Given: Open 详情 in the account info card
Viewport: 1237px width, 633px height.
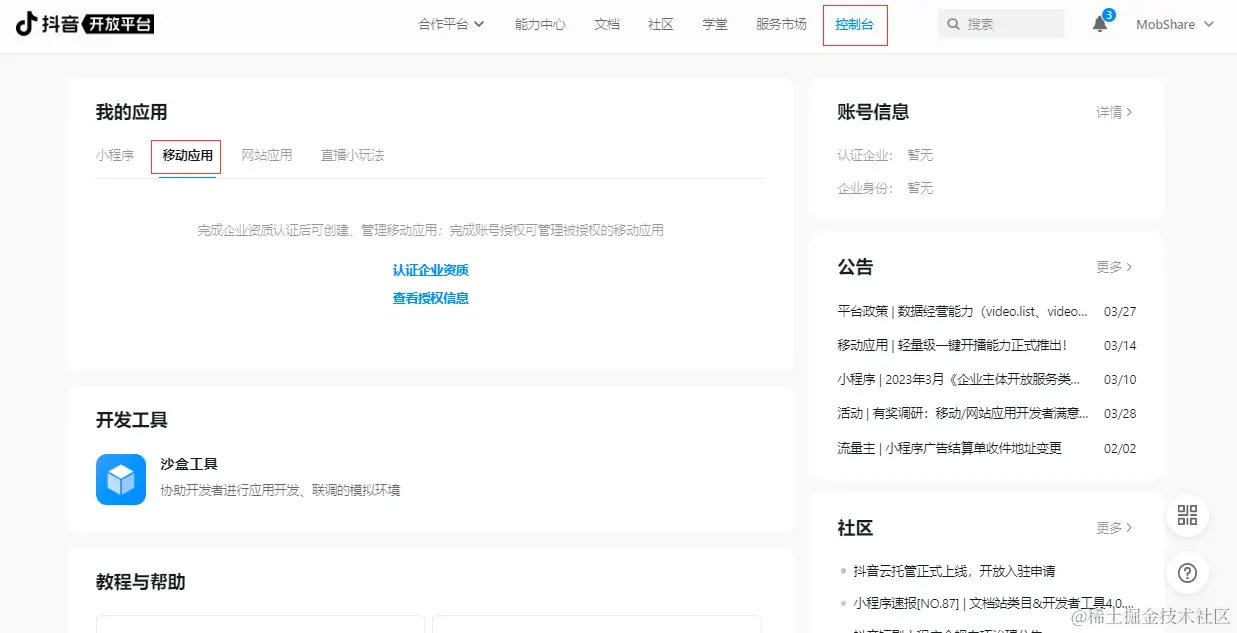Looking at the screenshot, I should click(1114, 112).
